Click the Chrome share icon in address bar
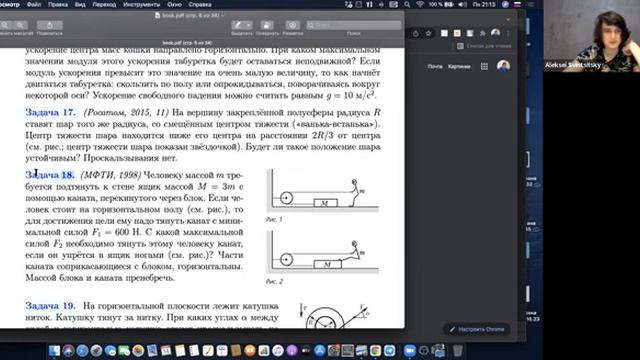 point(416,33)
